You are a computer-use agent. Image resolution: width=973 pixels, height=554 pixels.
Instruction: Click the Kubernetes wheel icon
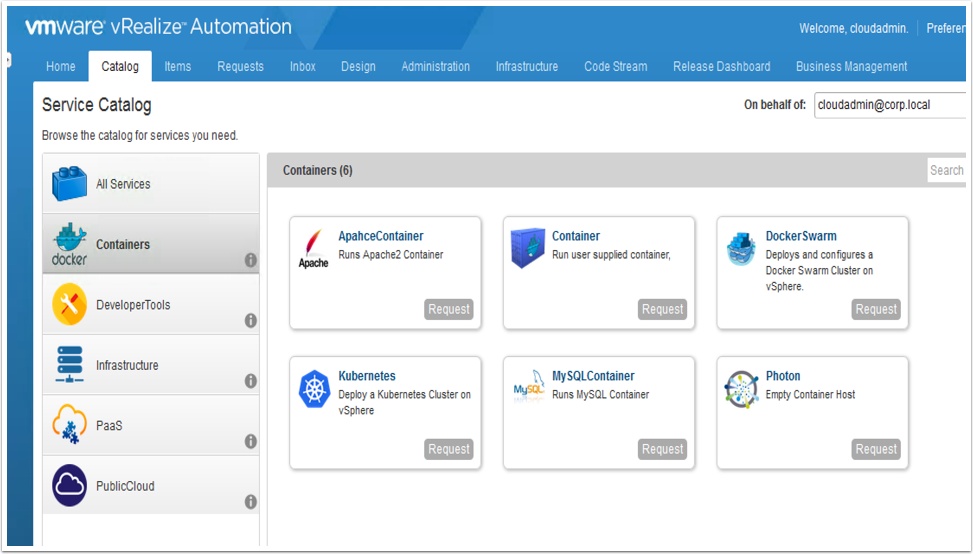tap(314, 389)
